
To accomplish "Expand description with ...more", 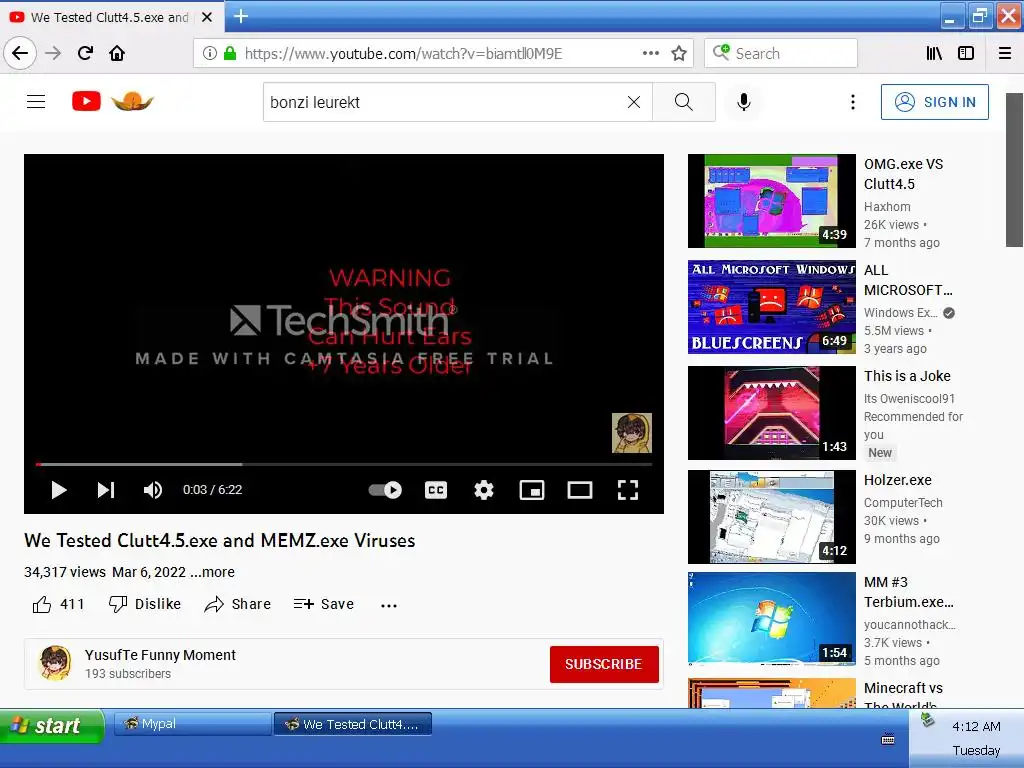I will pos(212,572).
